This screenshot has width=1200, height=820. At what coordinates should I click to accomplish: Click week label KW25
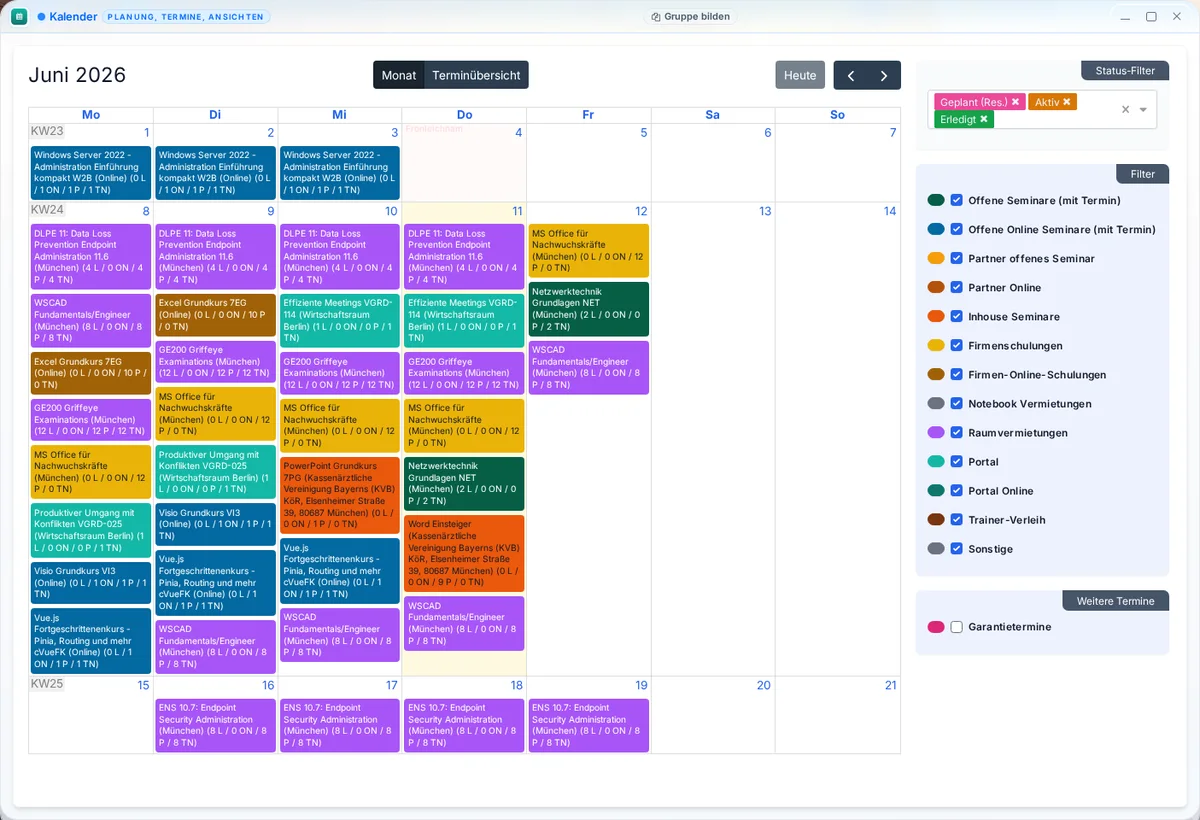coord(47,684)
